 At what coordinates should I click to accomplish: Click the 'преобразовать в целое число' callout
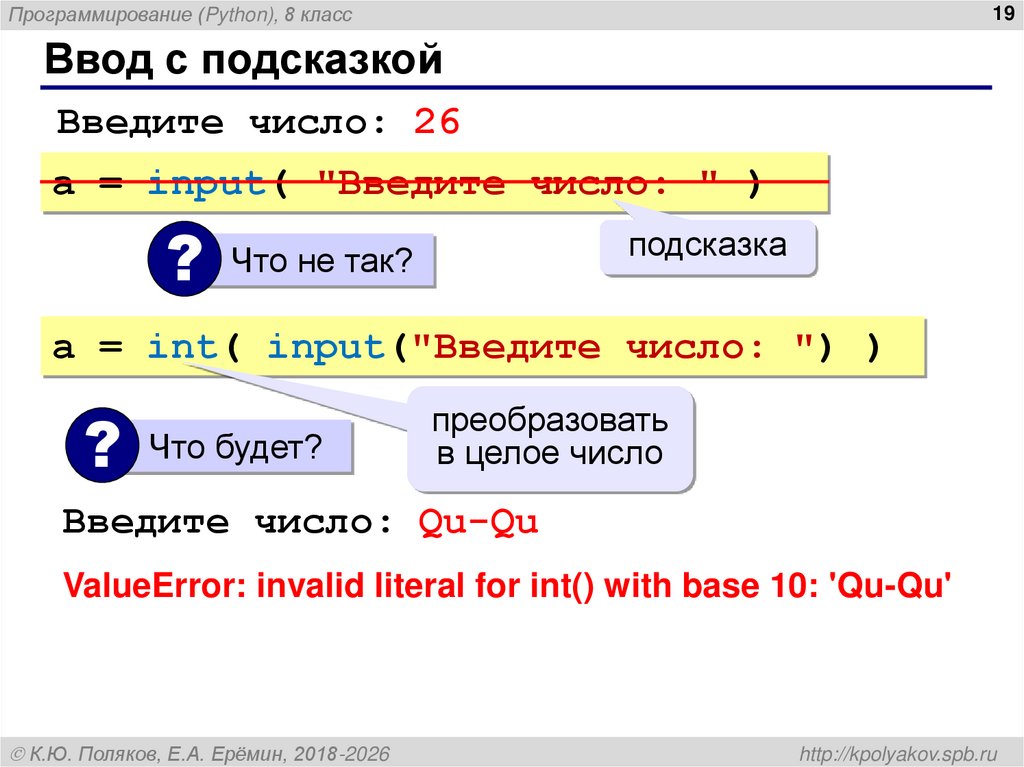point(550,438)
